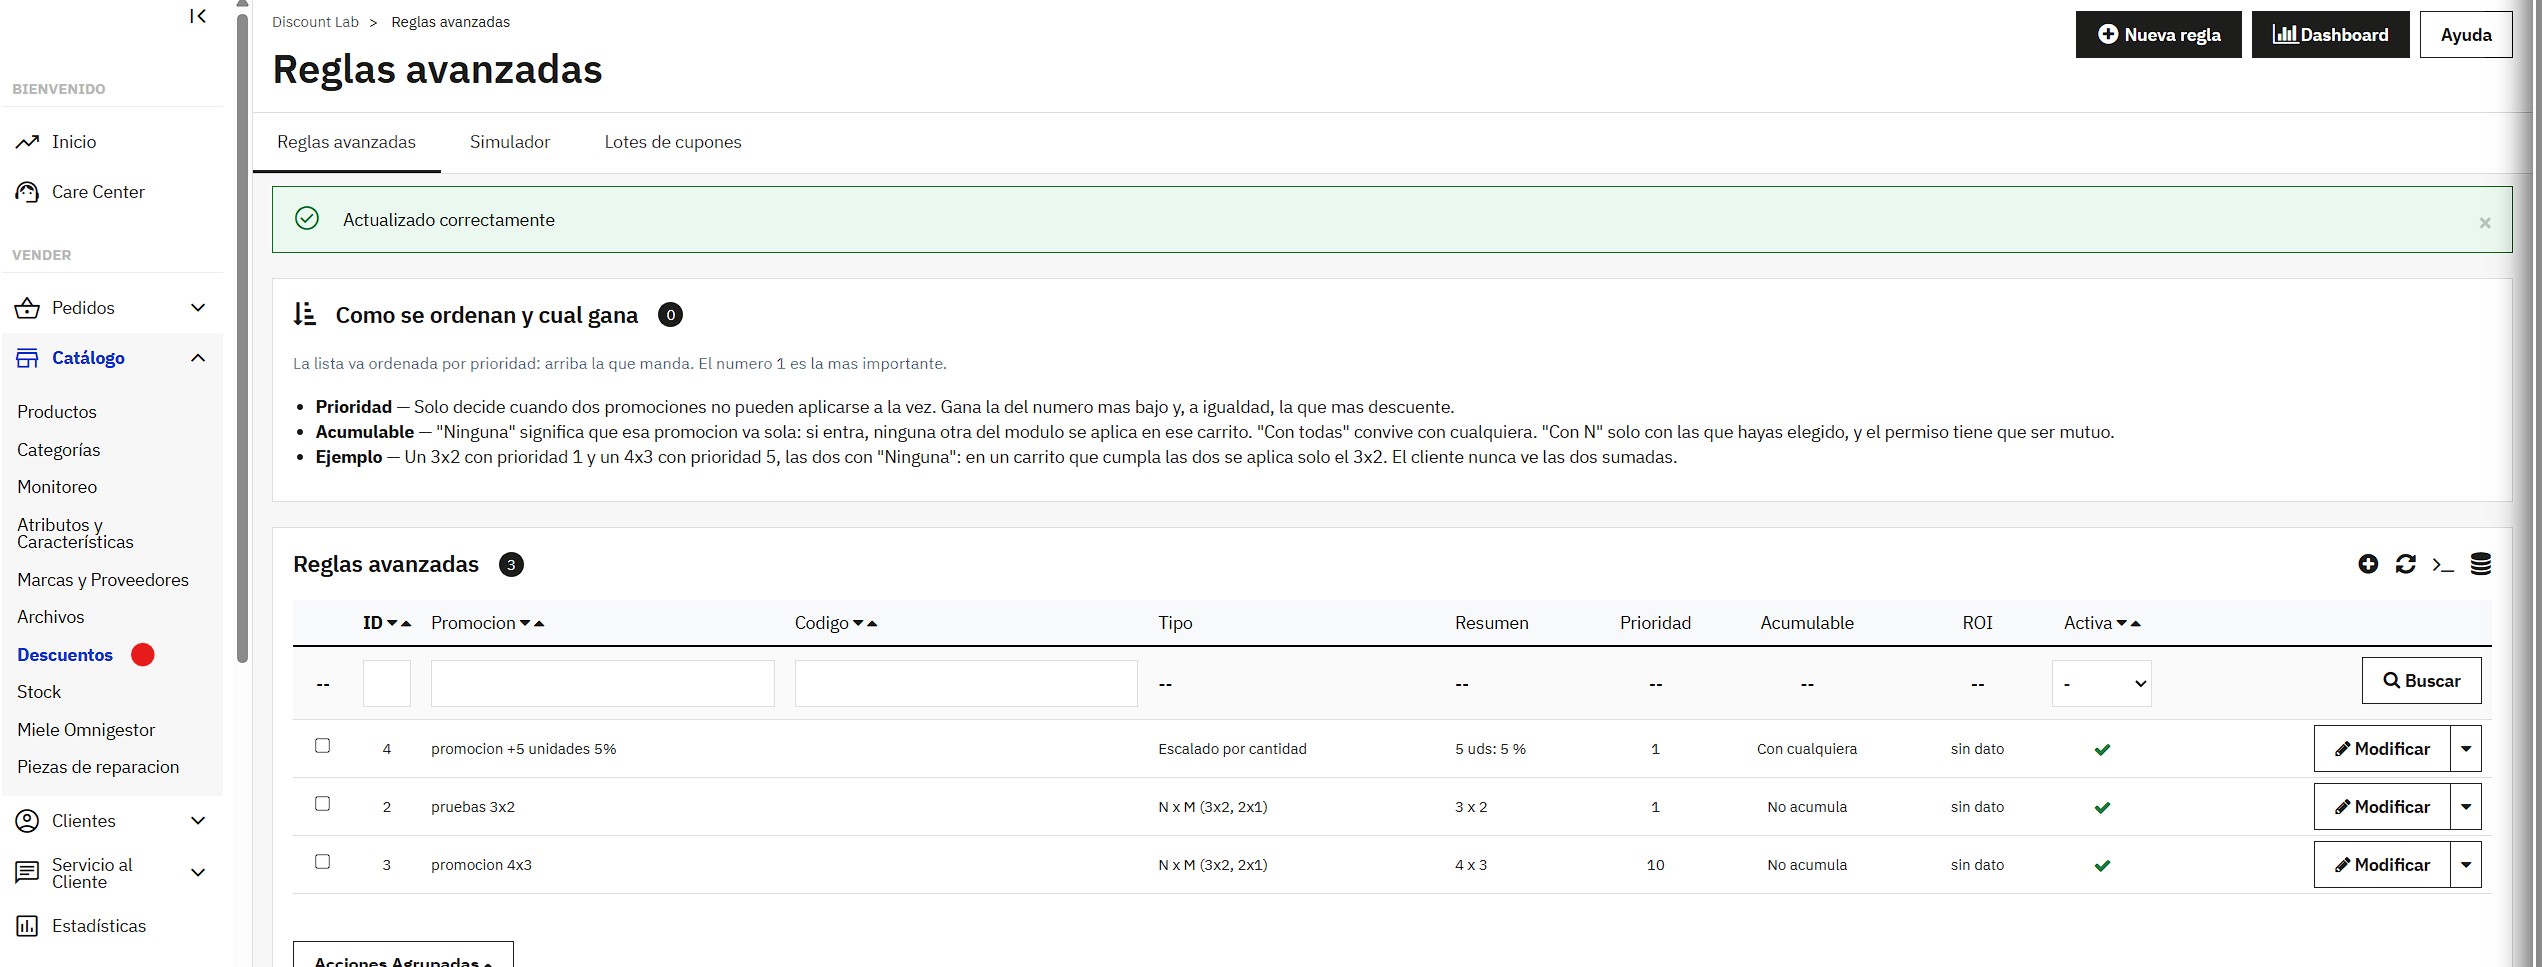Click the add new rule plus icon in table header
Image resolution: width=2542 pixels, height=967 pixels.
[2368, 564]
